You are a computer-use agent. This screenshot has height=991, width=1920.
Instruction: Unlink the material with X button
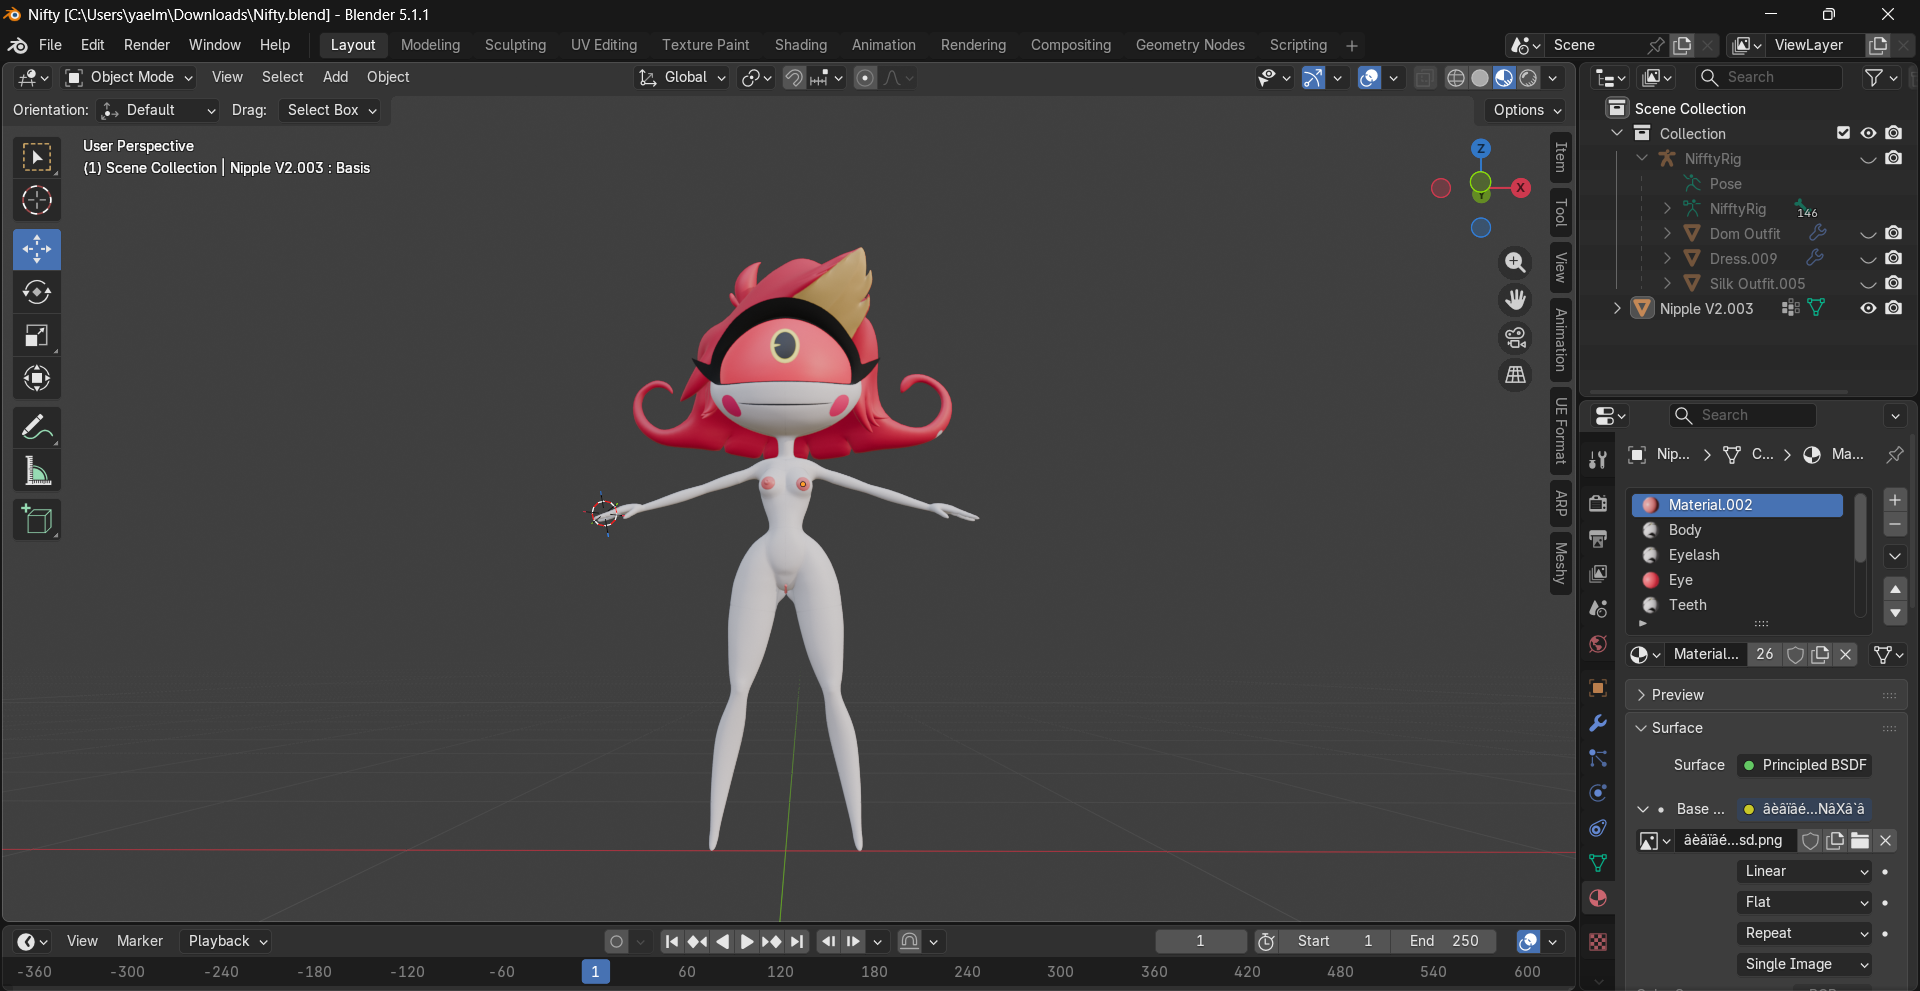(x=1846, y=654)
